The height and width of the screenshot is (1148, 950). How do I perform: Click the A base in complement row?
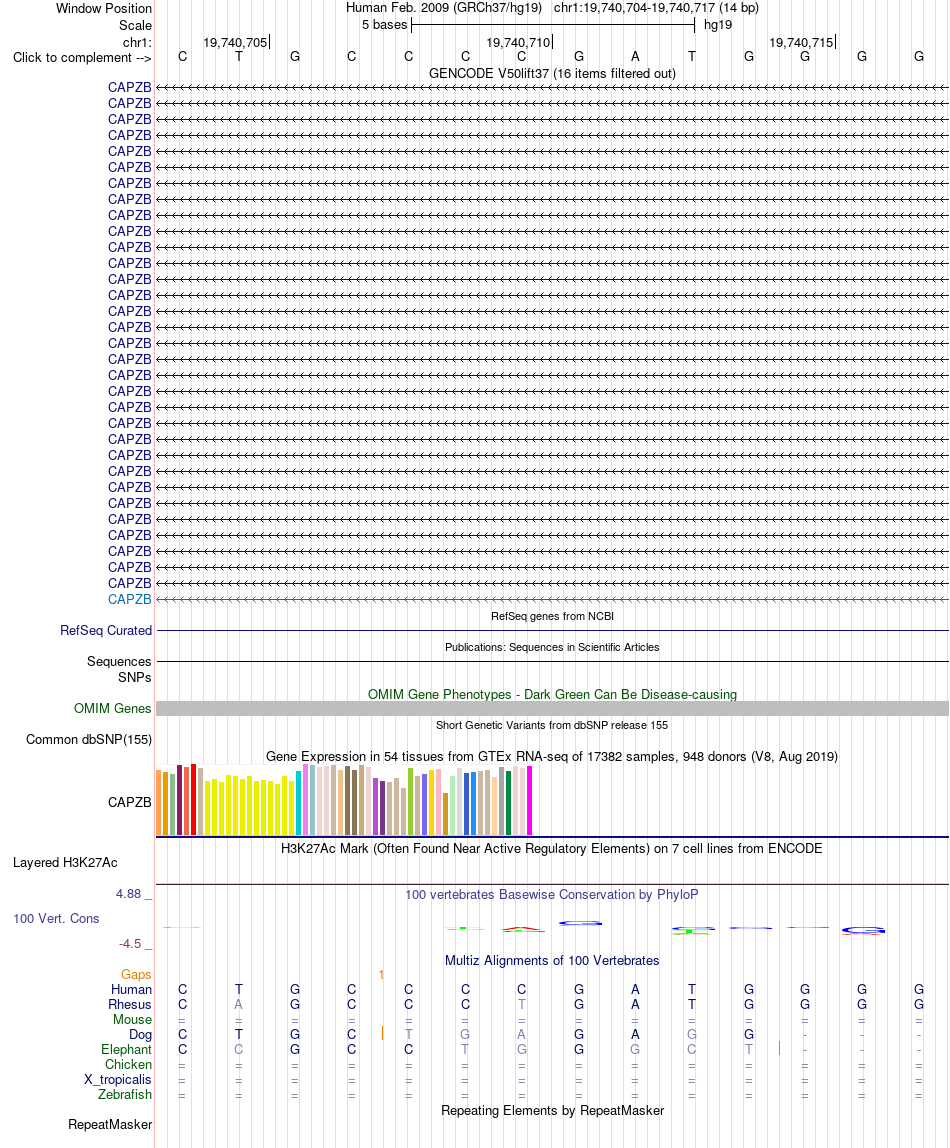[635, 56]
